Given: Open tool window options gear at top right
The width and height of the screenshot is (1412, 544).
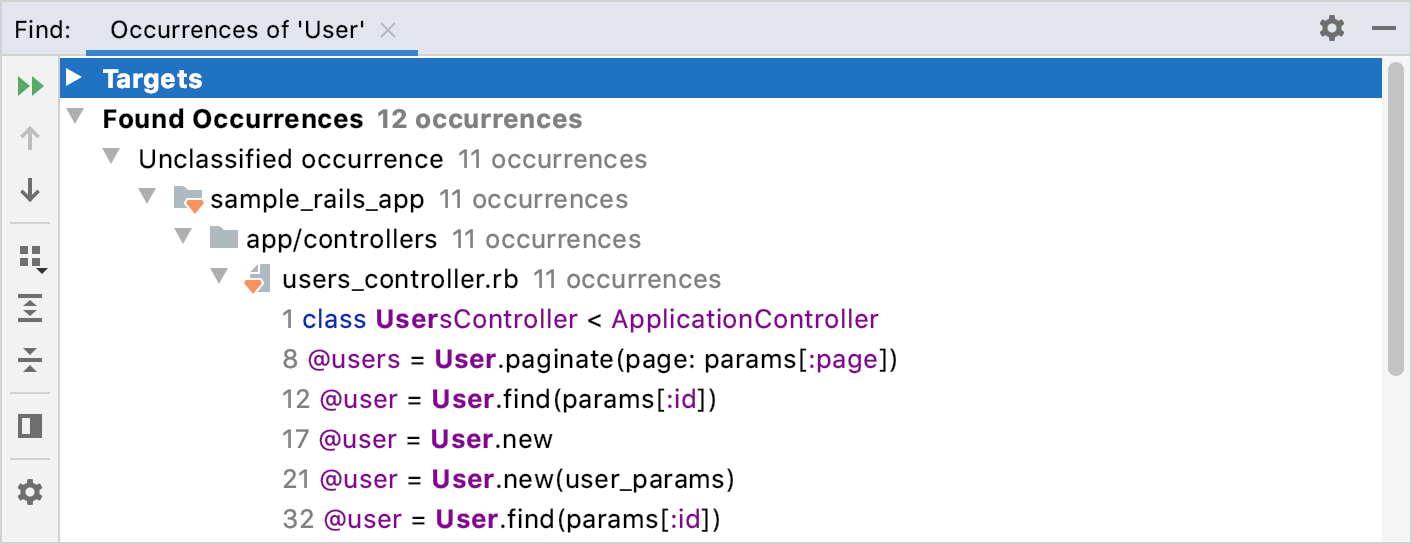Looking at the screenshot, I should [1332, 28].
